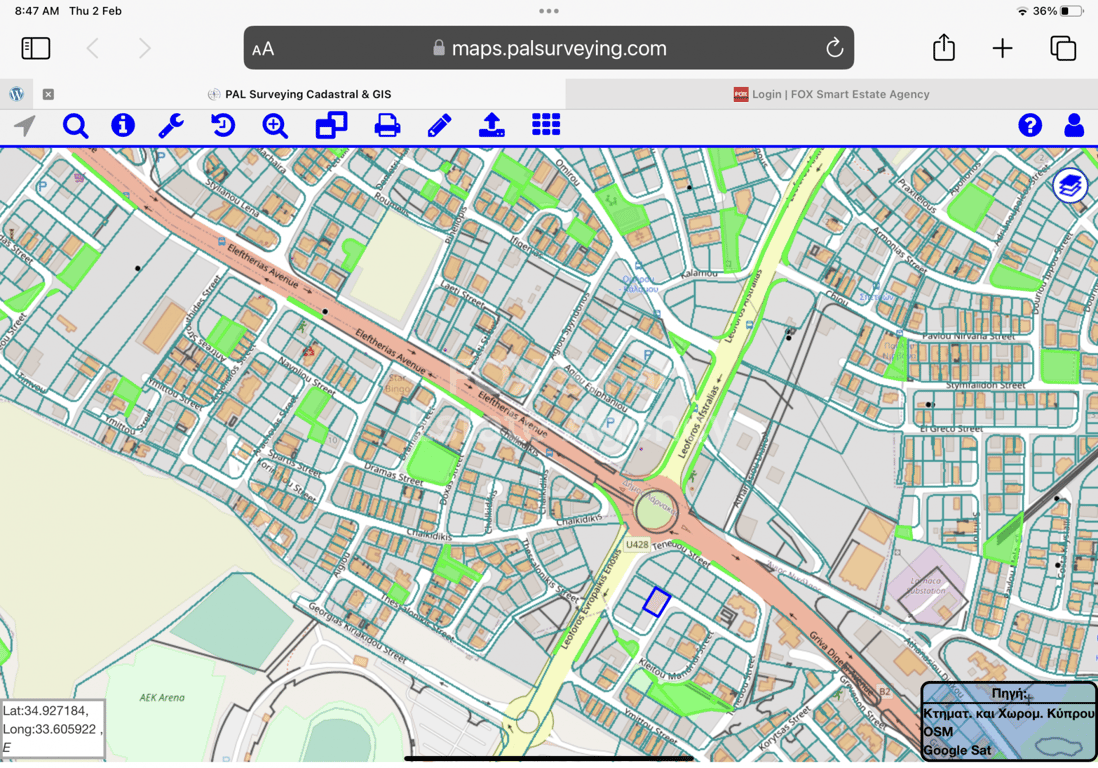Toggle the map layers panel
The image size is (1098, 768).
tap(1070, 186)
